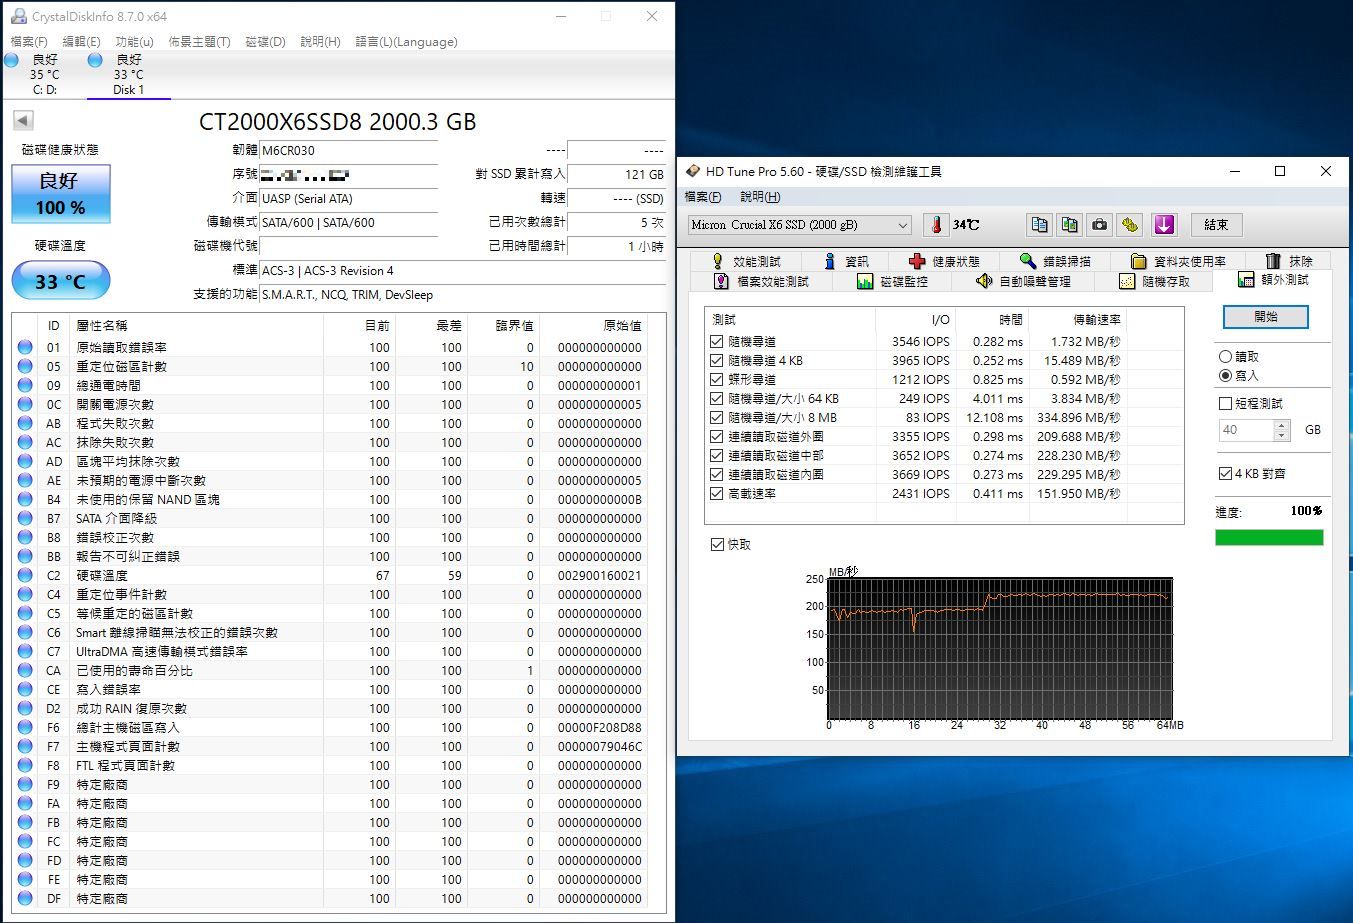The image size is (1353, 923).
Task: Open the 健康狀態 tab in HD Tune
Action: [x=945, y=261]
